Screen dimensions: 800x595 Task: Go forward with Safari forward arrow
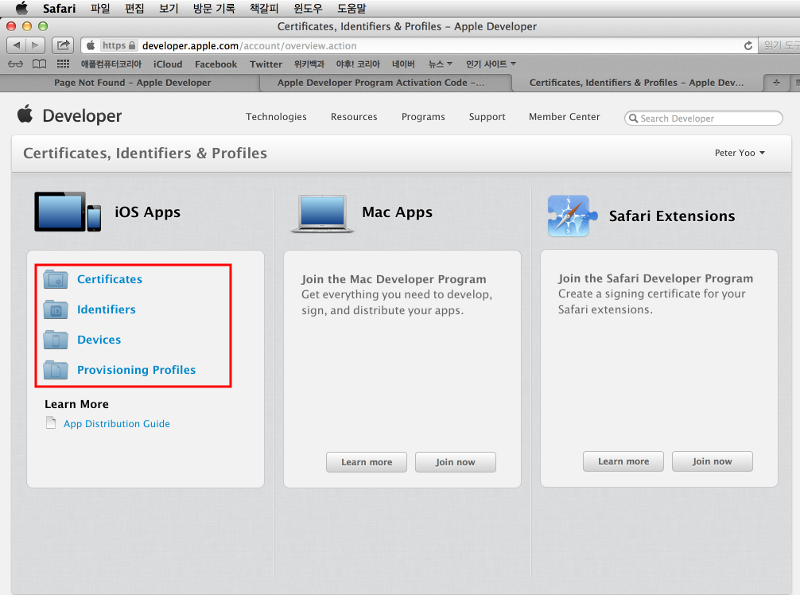point(35,45)
